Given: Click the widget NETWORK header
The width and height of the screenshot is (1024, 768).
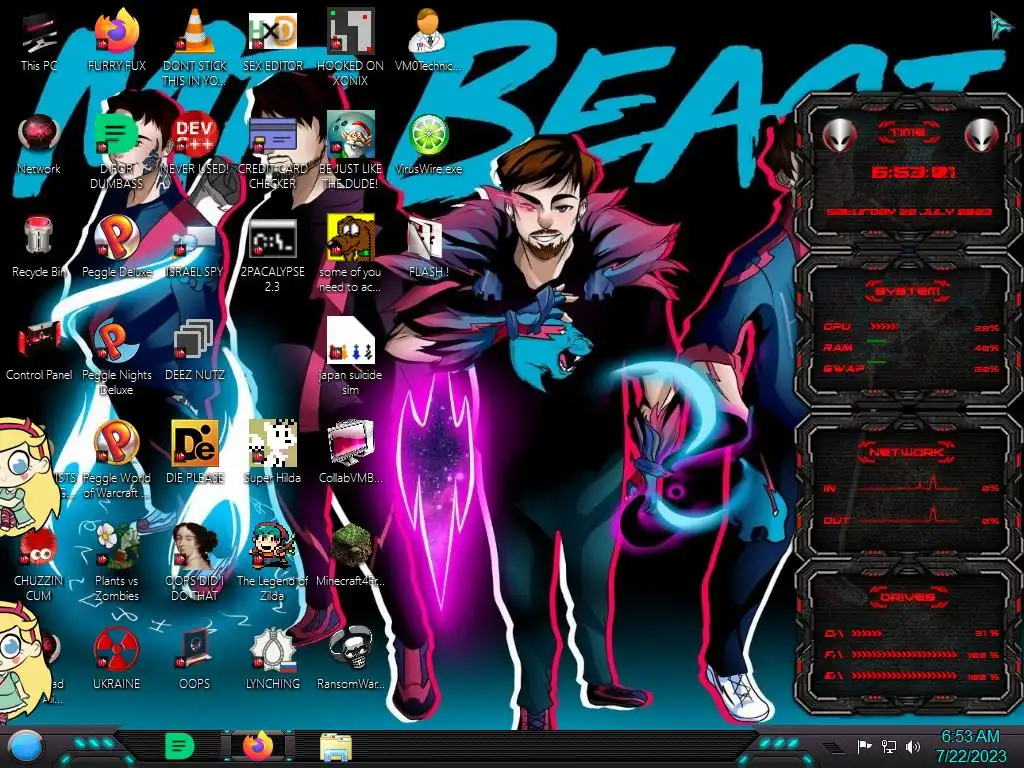Looking at the screenshot, I should tap(908, 451).
